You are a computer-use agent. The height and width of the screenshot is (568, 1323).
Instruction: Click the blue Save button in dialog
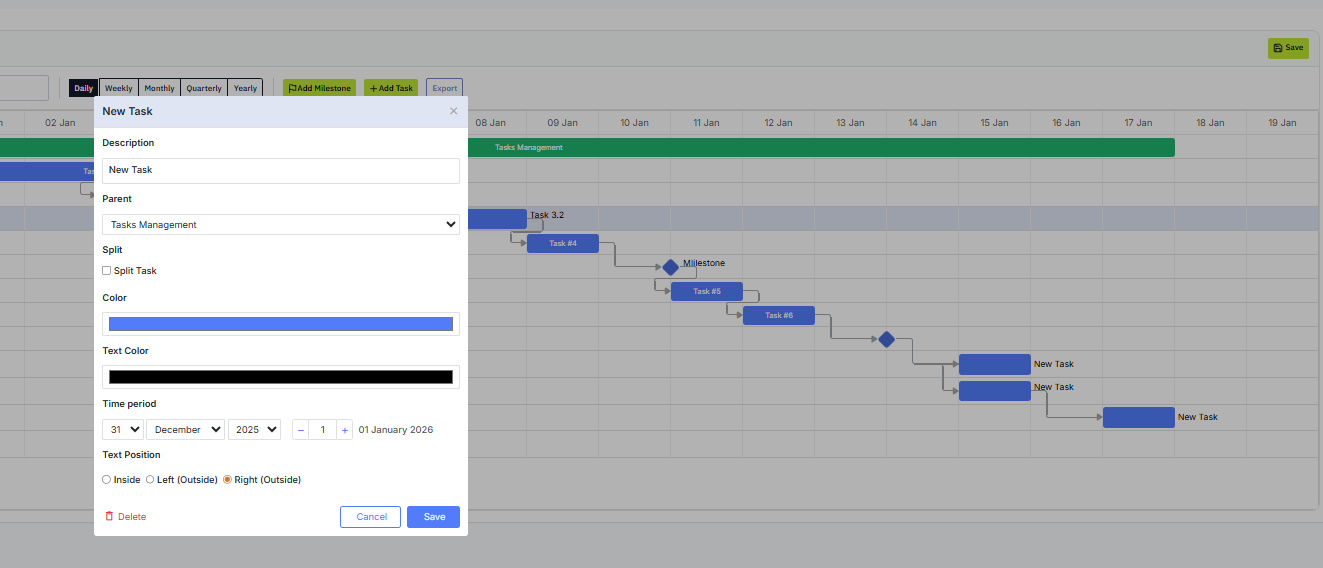(434, 517)
